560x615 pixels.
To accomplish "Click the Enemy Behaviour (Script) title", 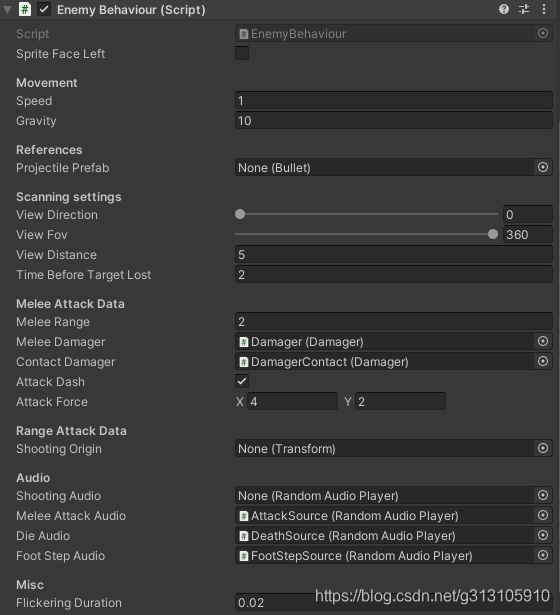I will pyautogui.click(x=131, y=10).
